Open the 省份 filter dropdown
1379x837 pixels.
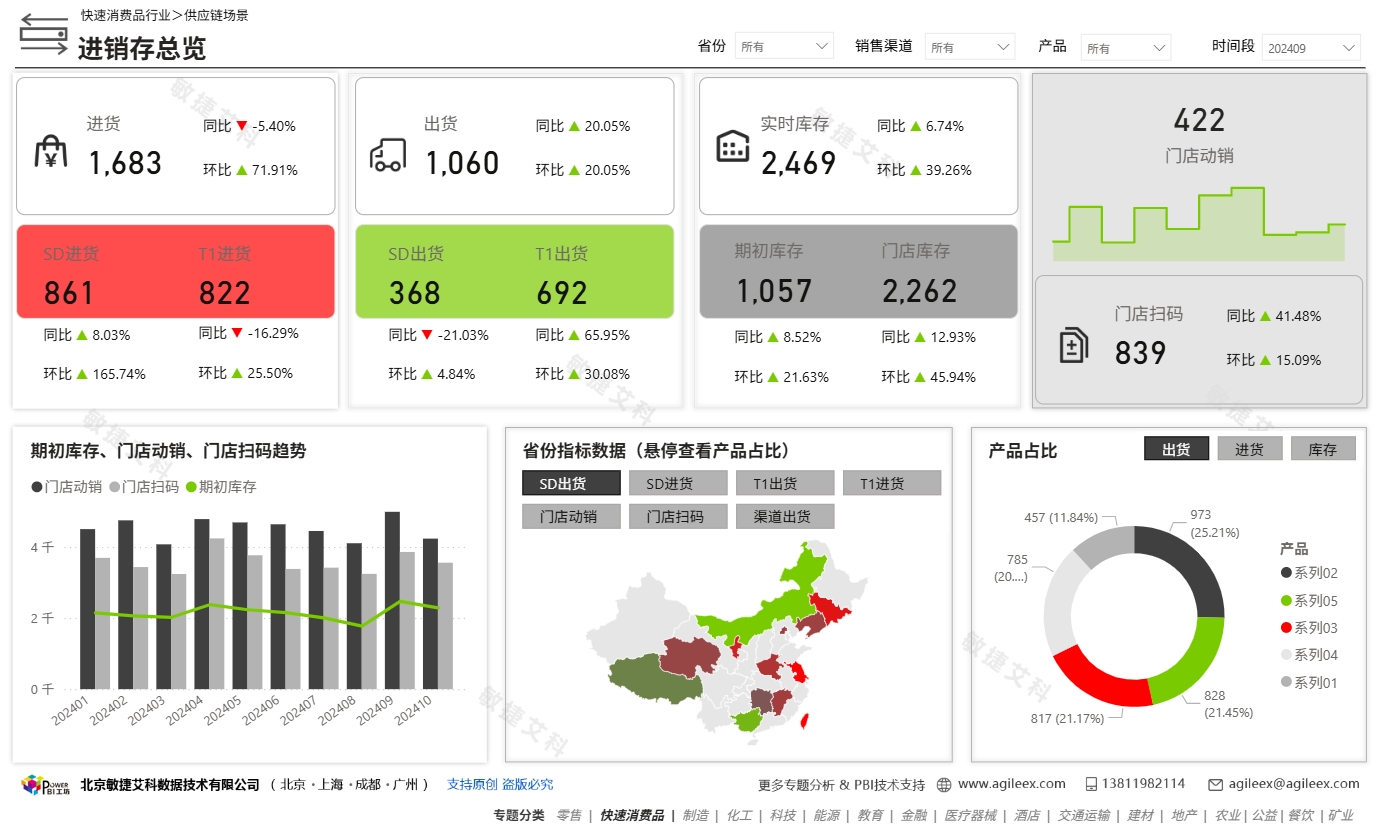click(x=784, y=45)
